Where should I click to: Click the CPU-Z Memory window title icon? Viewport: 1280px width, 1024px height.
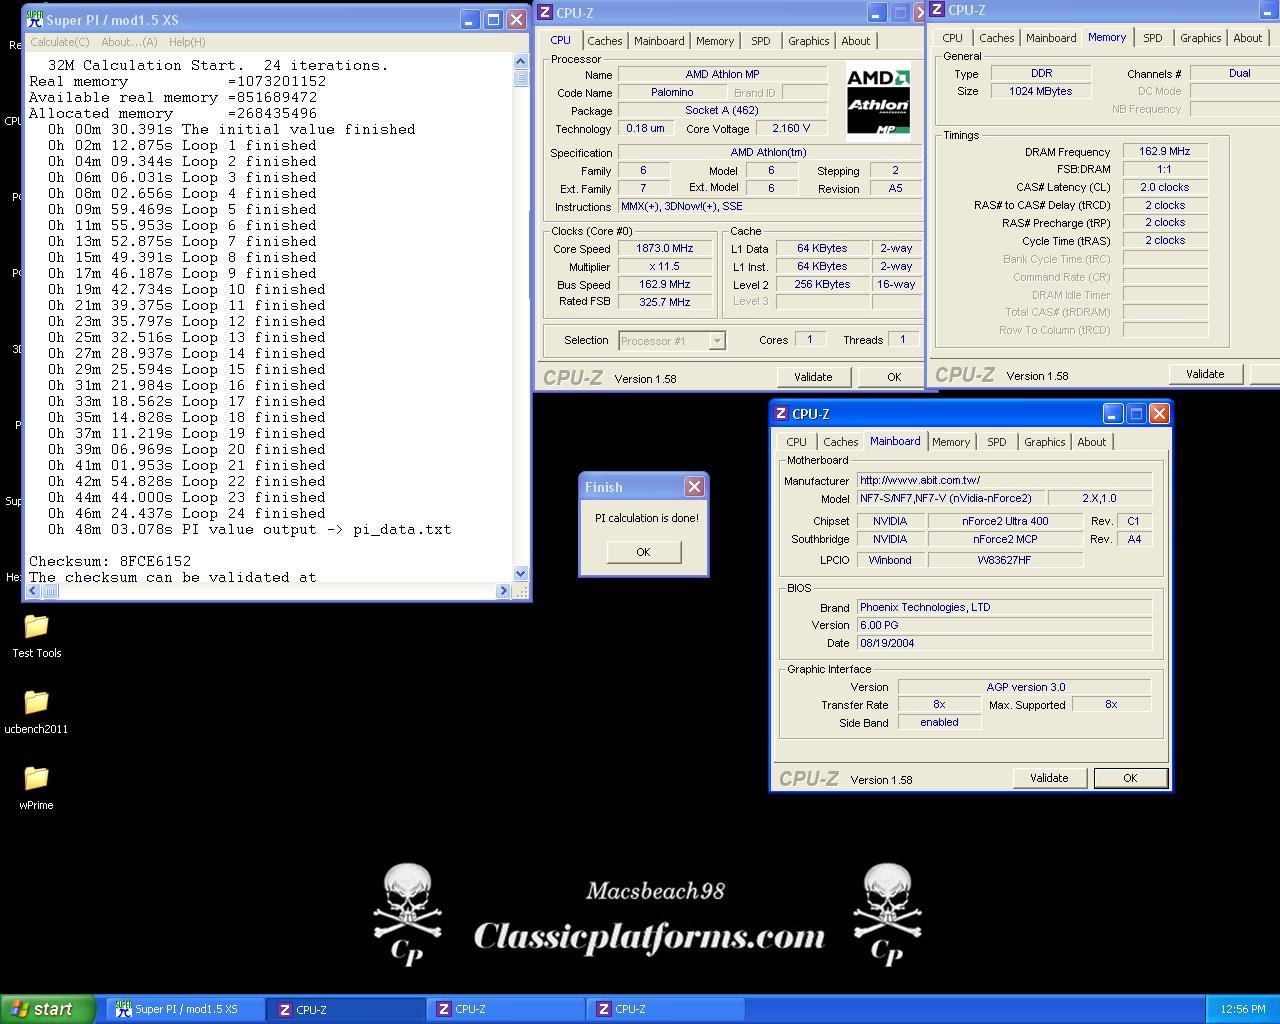(937, 10)
